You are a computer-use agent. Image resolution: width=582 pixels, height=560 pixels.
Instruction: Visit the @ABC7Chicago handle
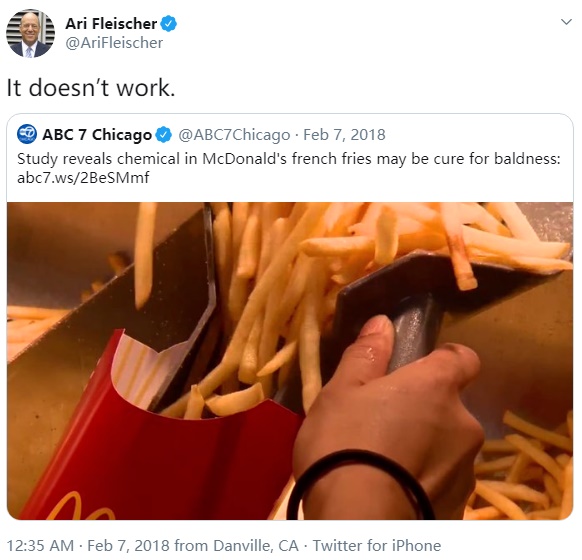tap(234, 134)
